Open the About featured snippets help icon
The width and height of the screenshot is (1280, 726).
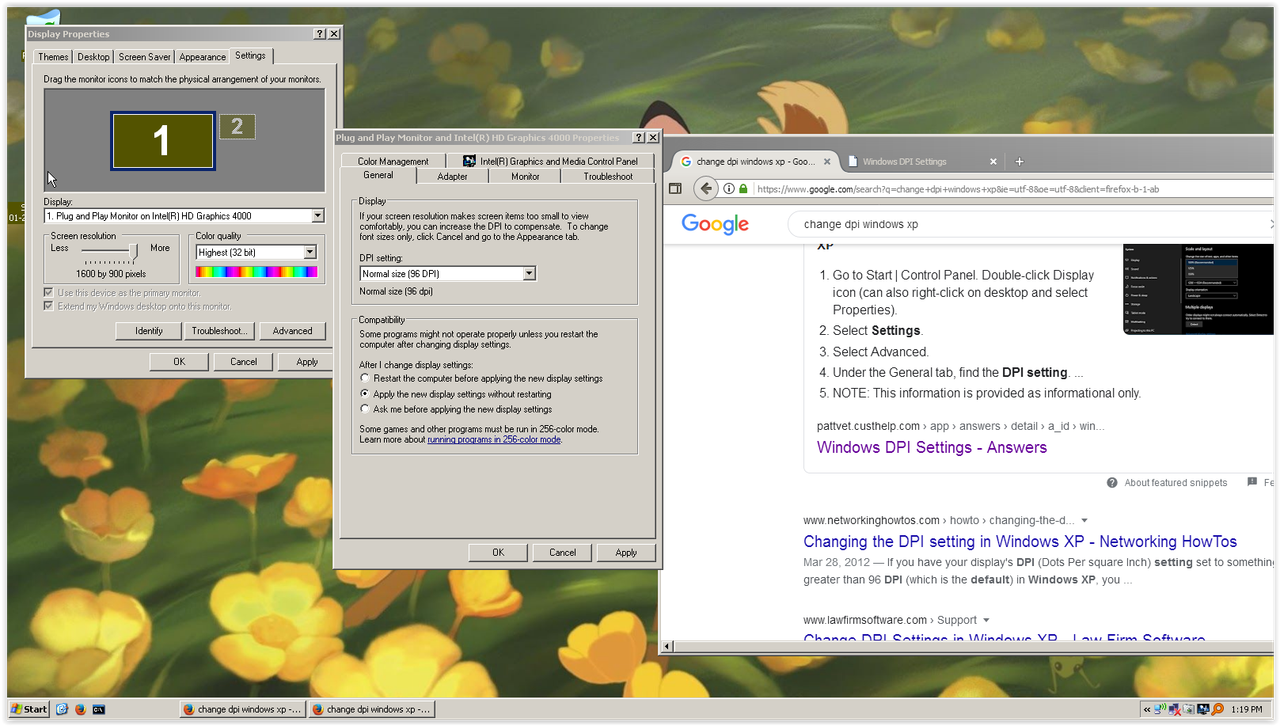click(x=1111, y=482)
